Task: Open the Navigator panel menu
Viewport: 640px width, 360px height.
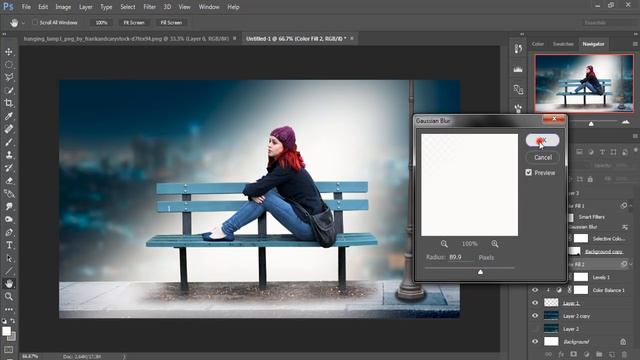Action: 635,44
